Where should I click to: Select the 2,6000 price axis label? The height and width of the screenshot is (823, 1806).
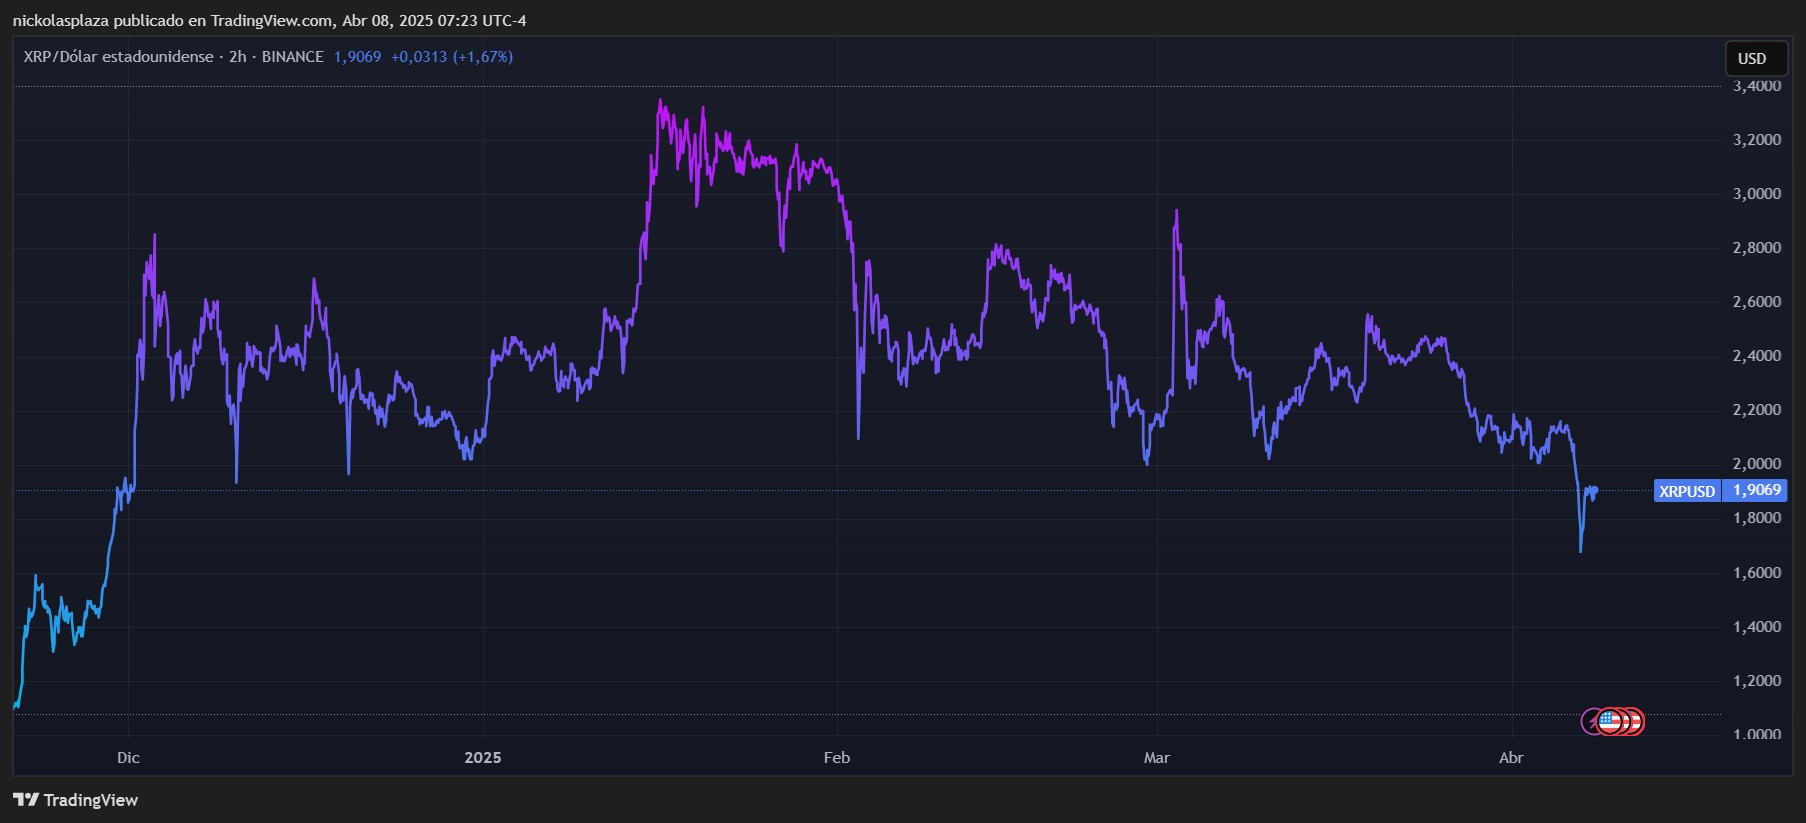(1757, 302)
